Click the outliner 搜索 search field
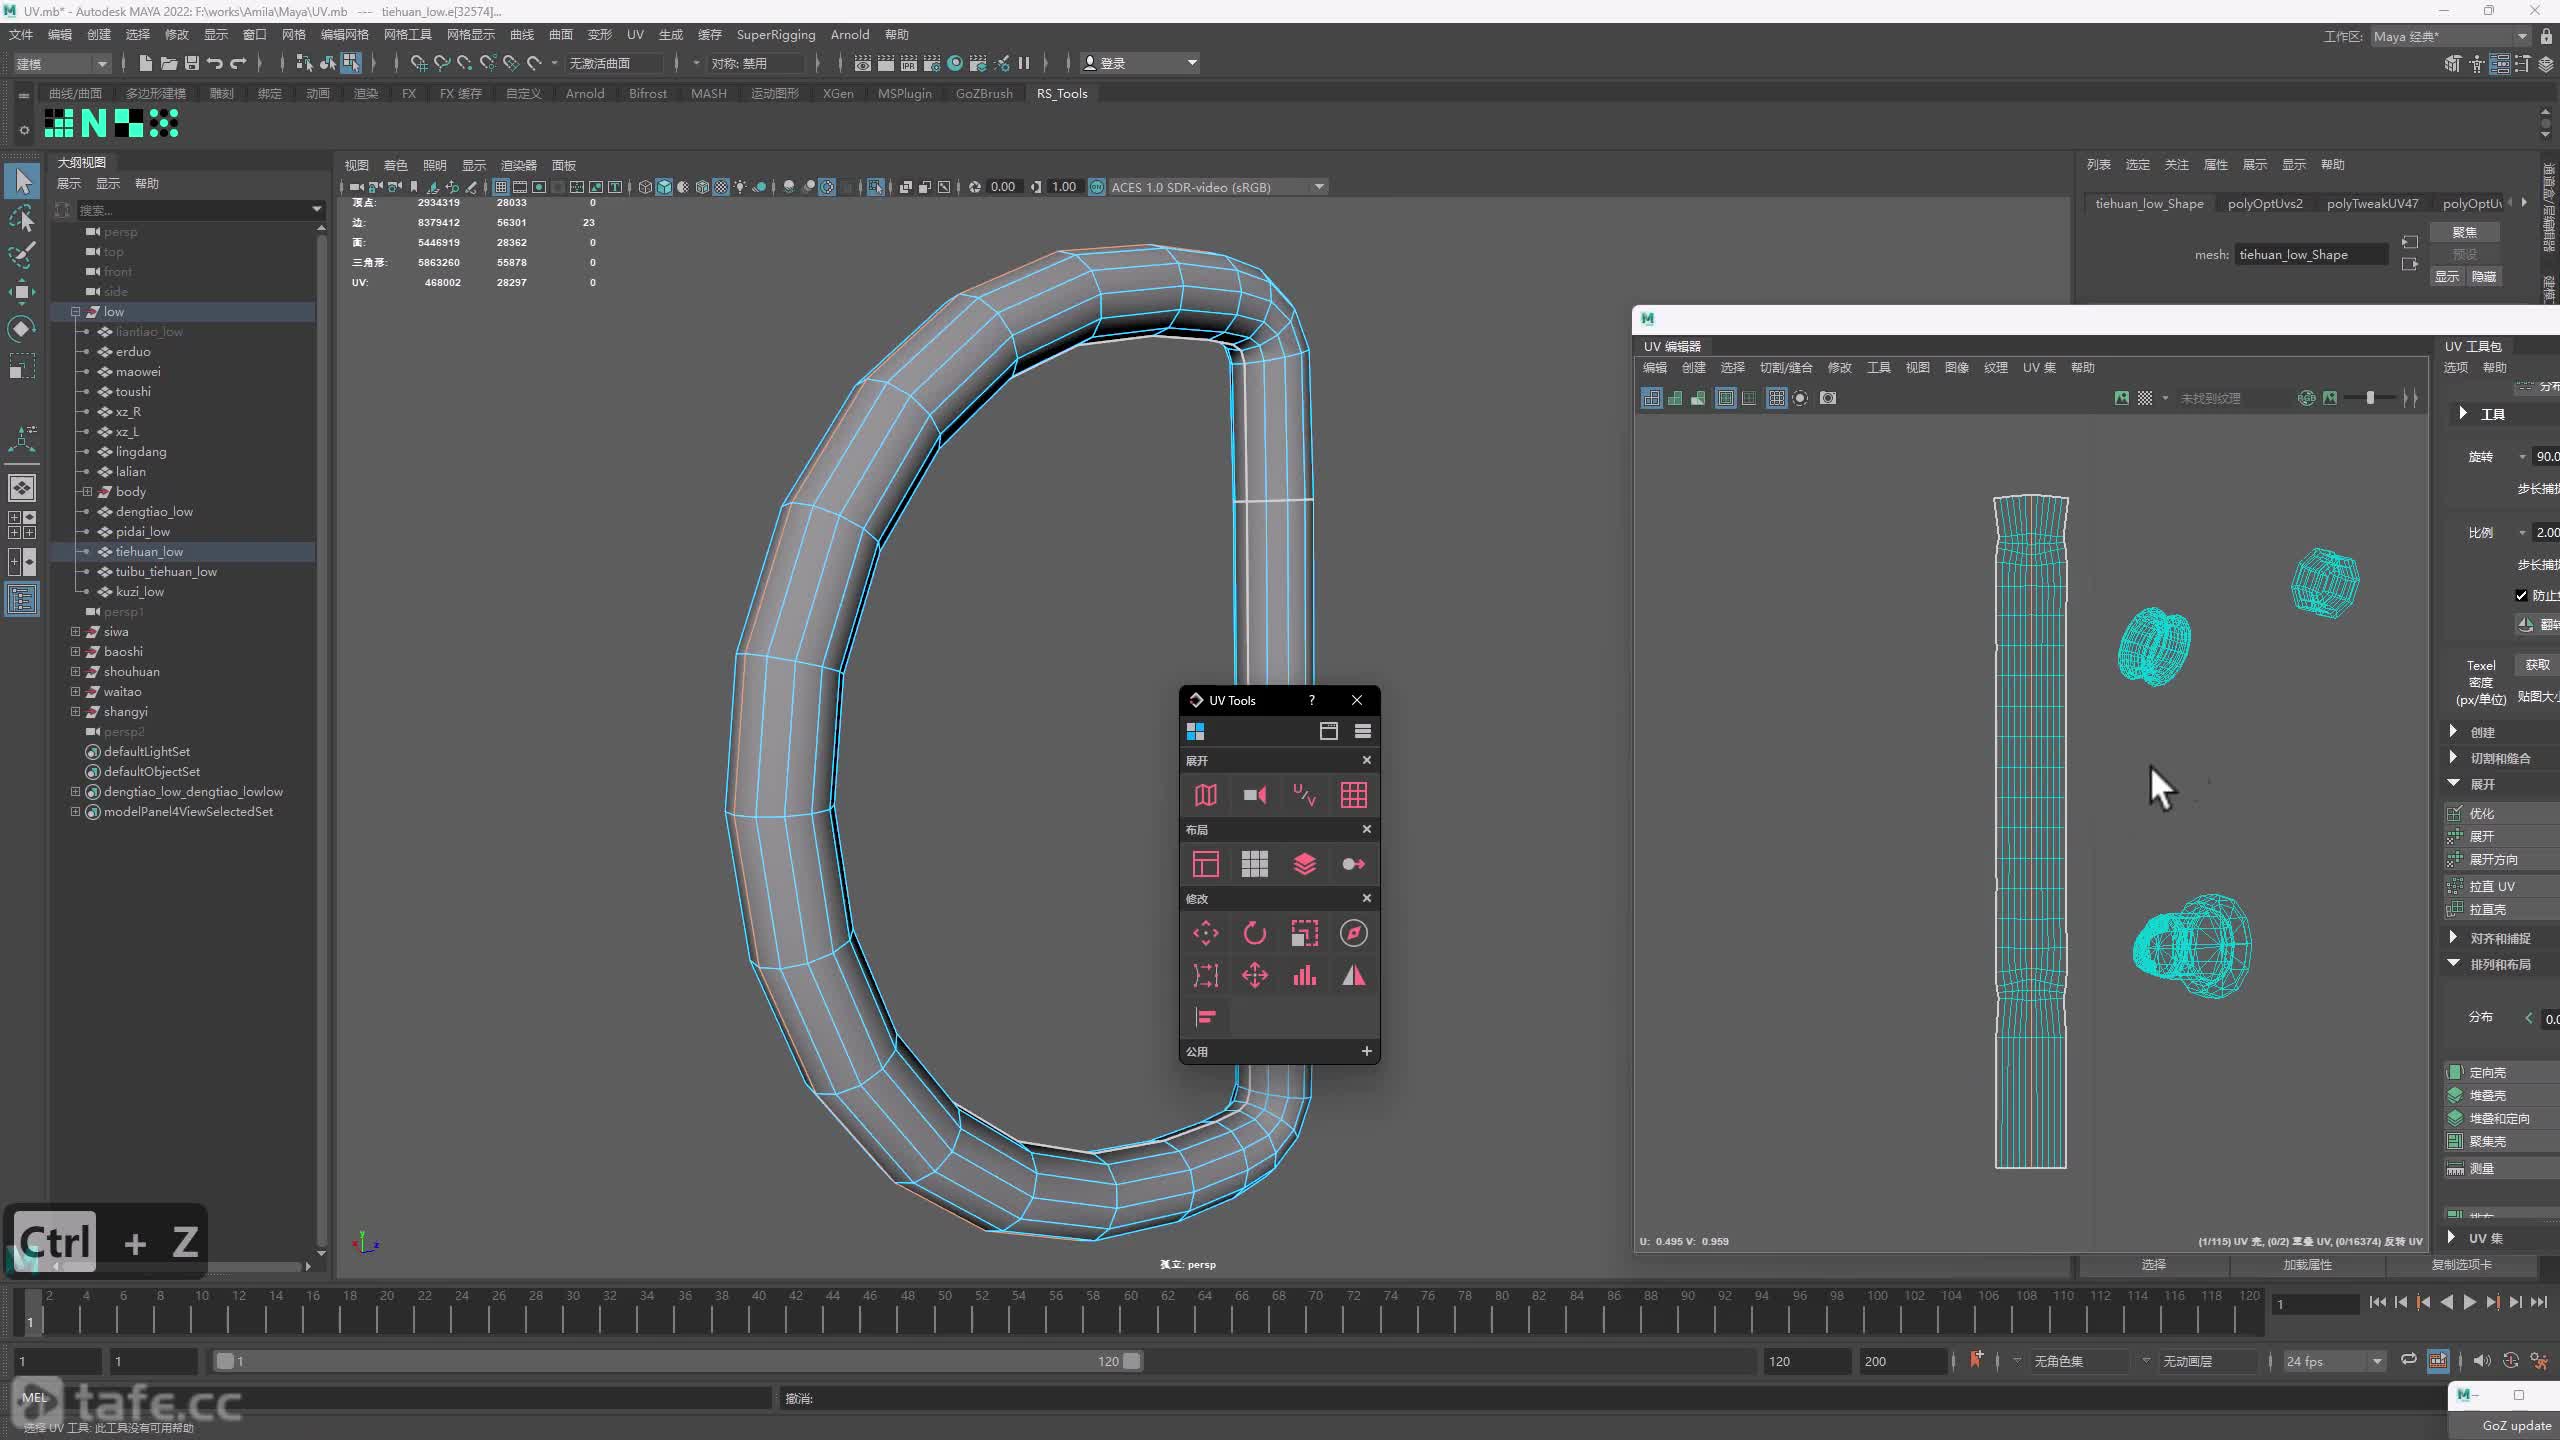The width and height of the screenshot is (2560, 1440). pos(200,210)
